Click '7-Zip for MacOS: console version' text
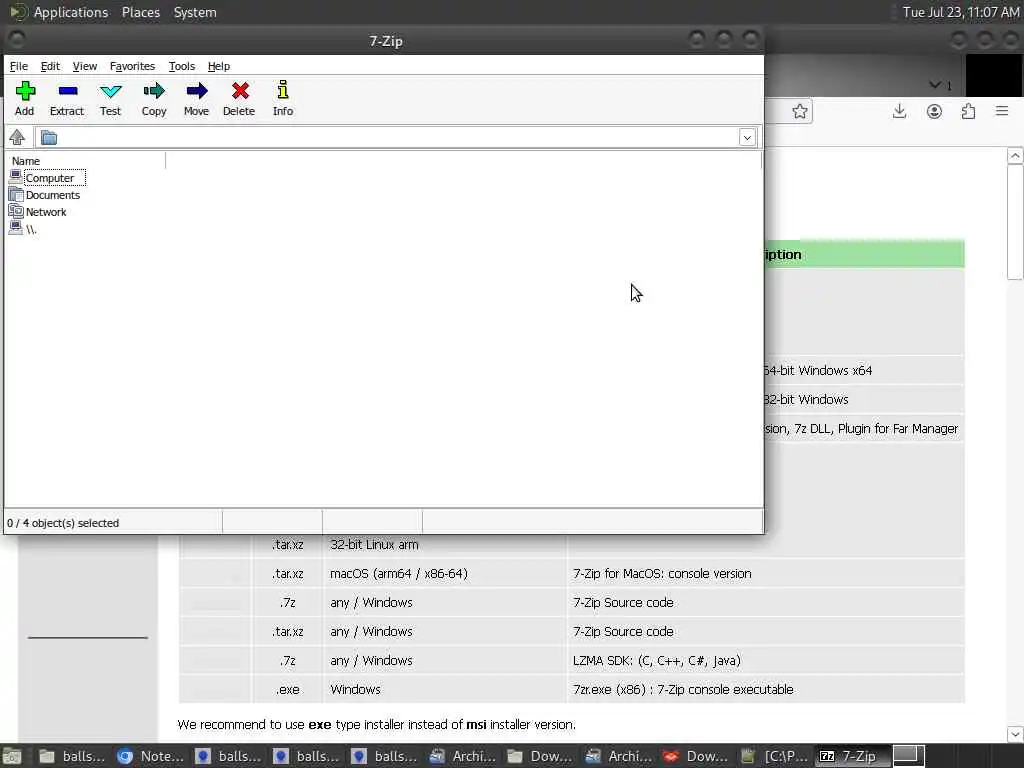Viewport: 1024px width, 768px height. coord(662,573)
